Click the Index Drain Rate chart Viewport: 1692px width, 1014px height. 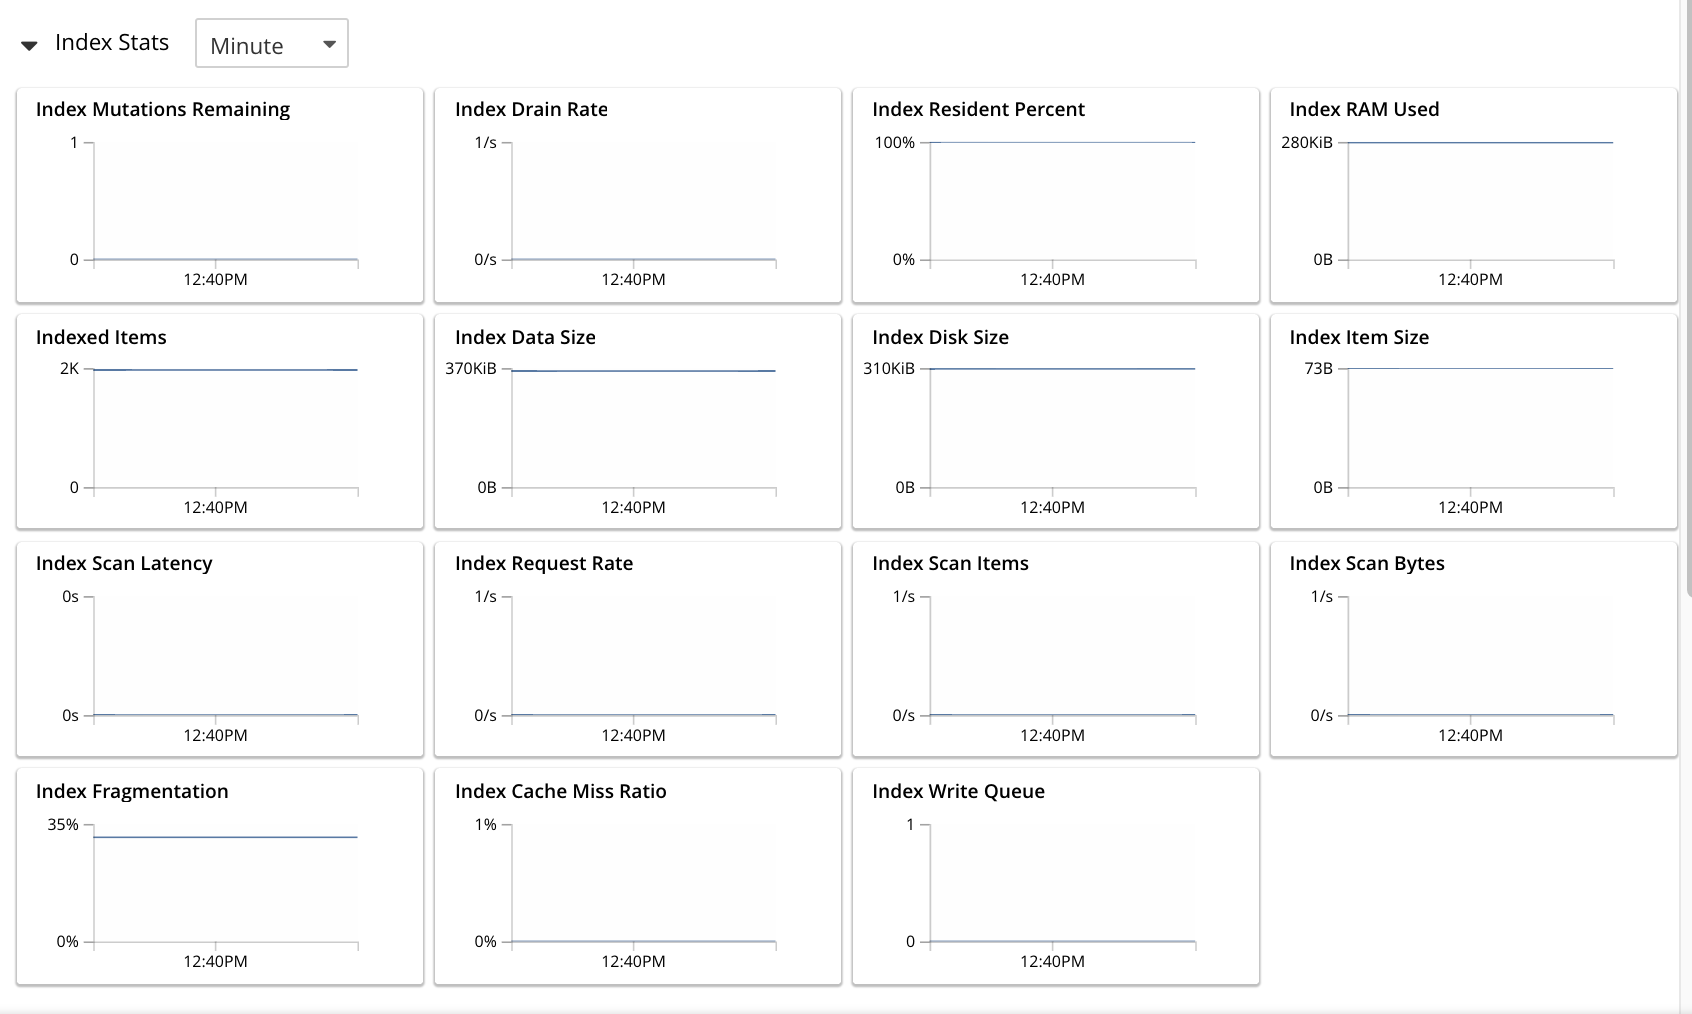637,195
